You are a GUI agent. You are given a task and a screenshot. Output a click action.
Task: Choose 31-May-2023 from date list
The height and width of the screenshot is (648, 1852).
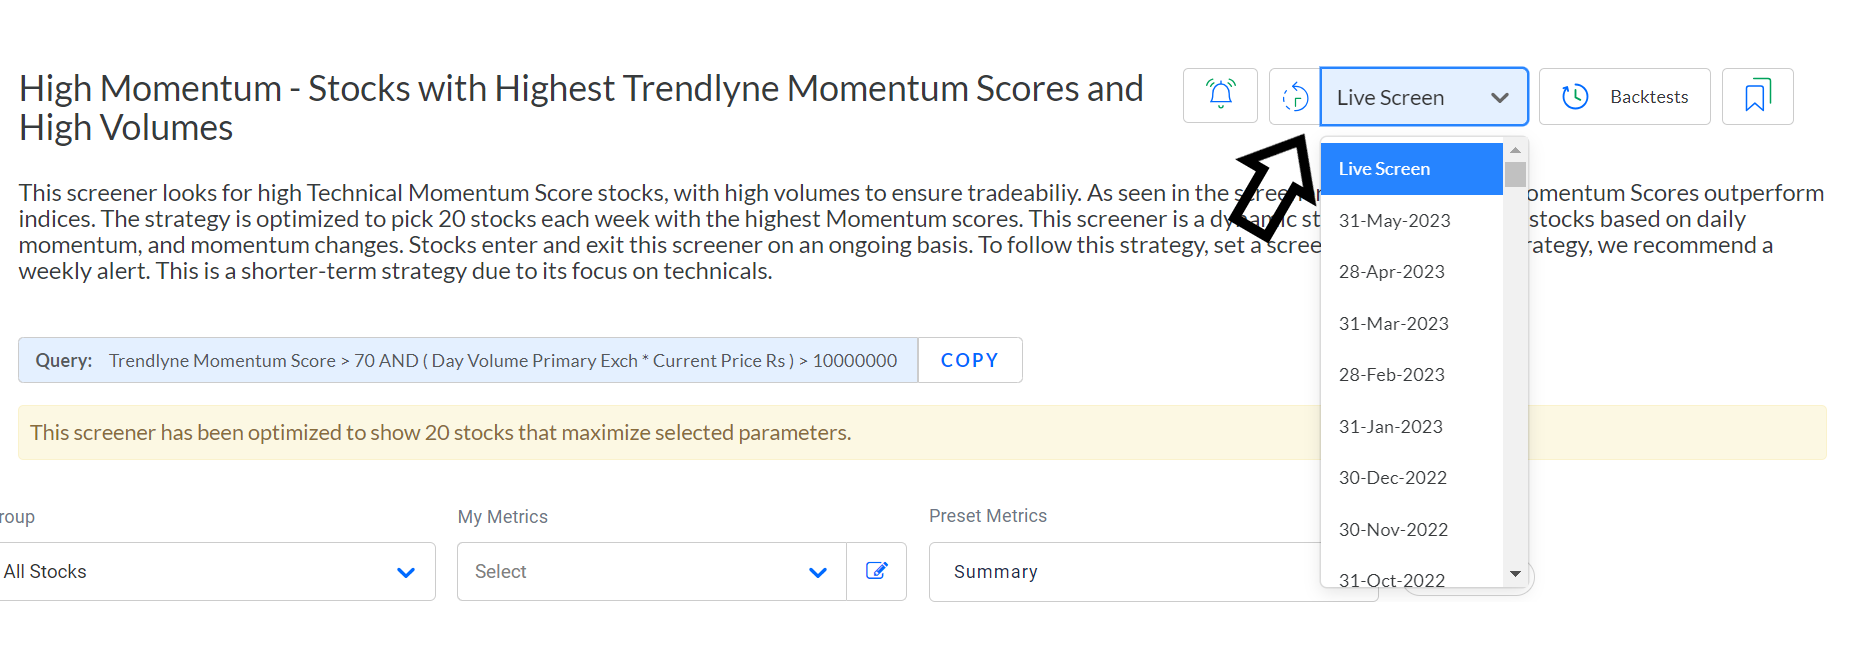click(1411, 221)
